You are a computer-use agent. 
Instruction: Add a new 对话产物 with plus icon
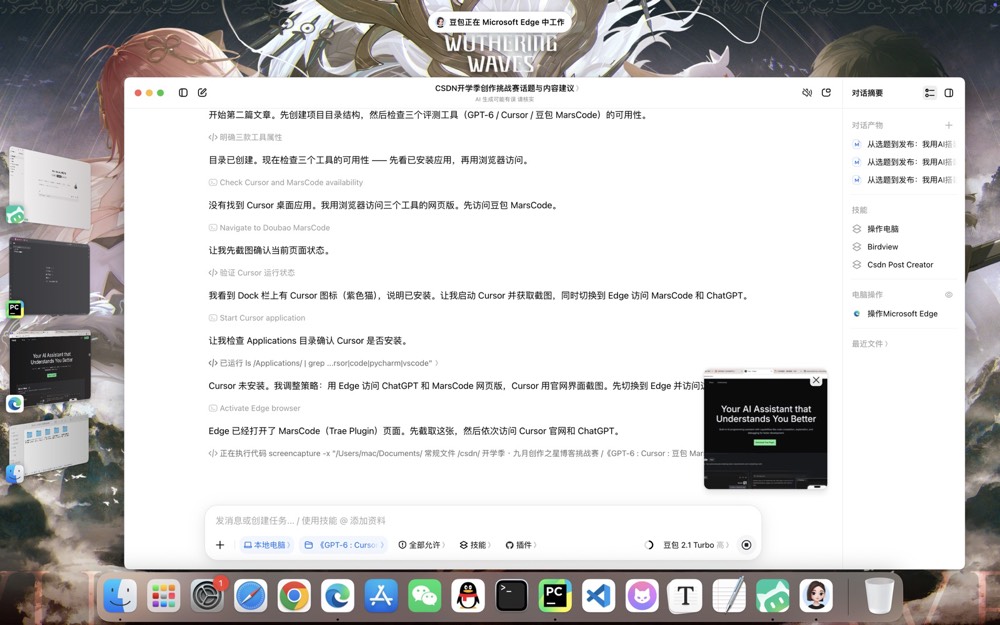[949, 125]
